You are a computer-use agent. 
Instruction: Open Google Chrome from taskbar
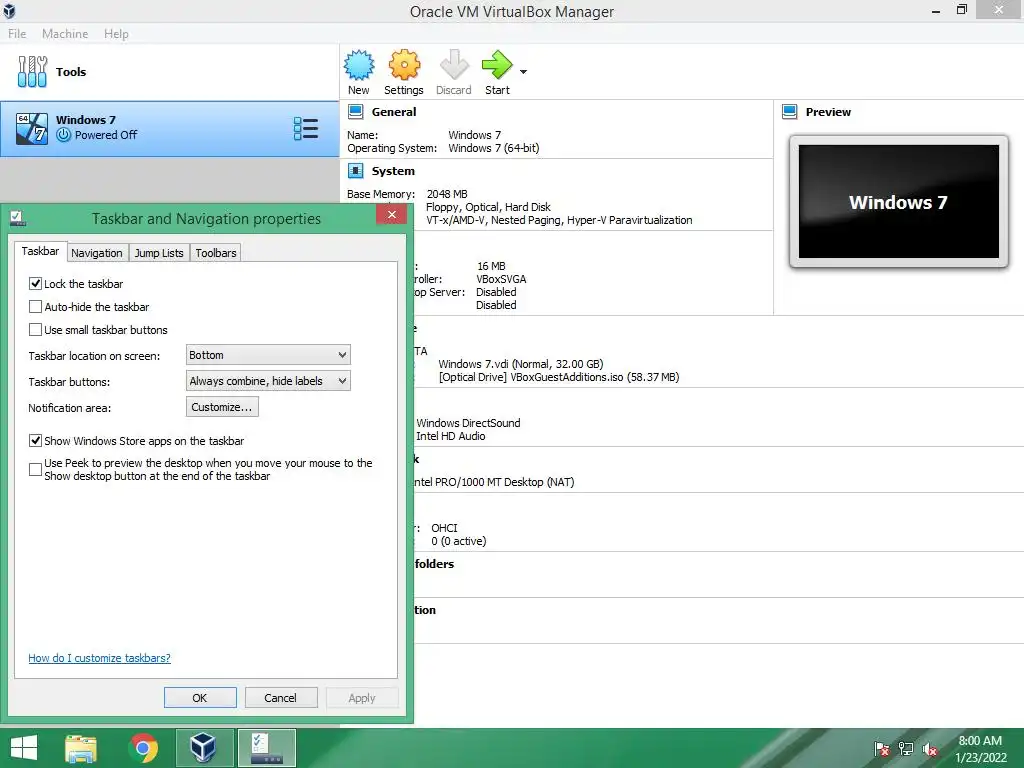pyautogui.click(x=144, y=748)
